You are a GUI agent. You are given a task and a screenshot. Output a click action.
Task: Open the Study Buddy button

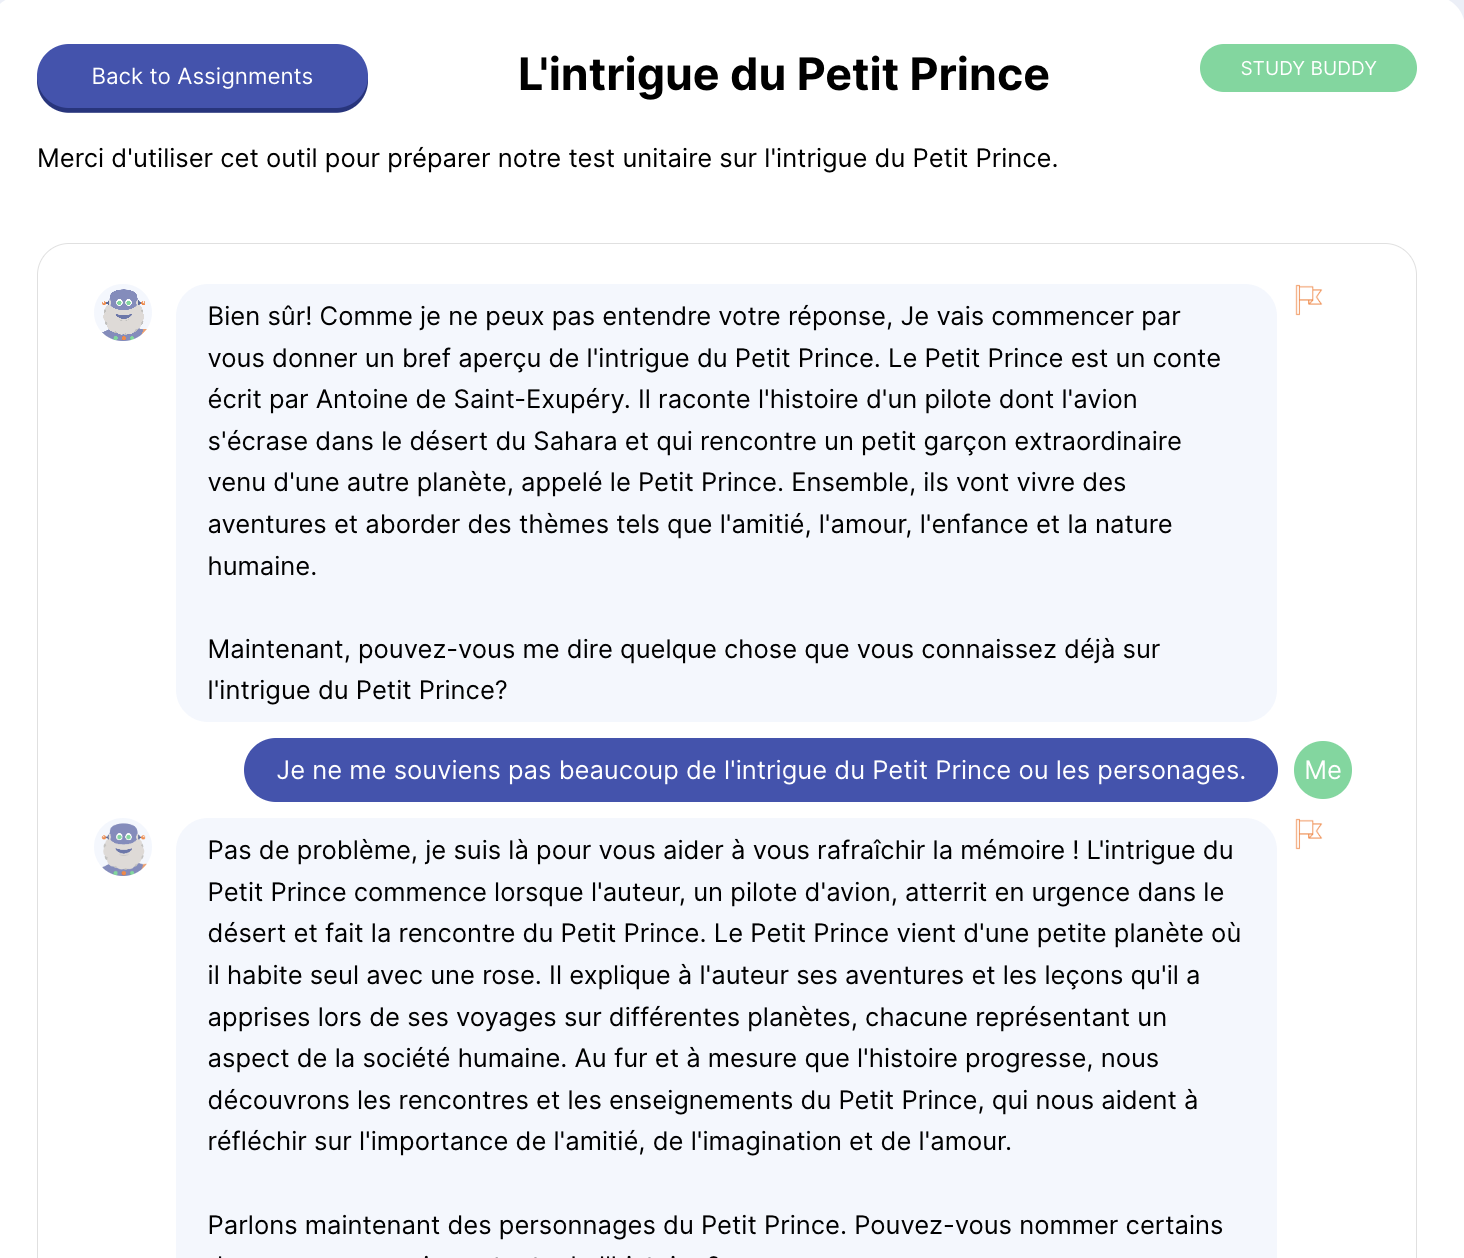click(1308, 68)
